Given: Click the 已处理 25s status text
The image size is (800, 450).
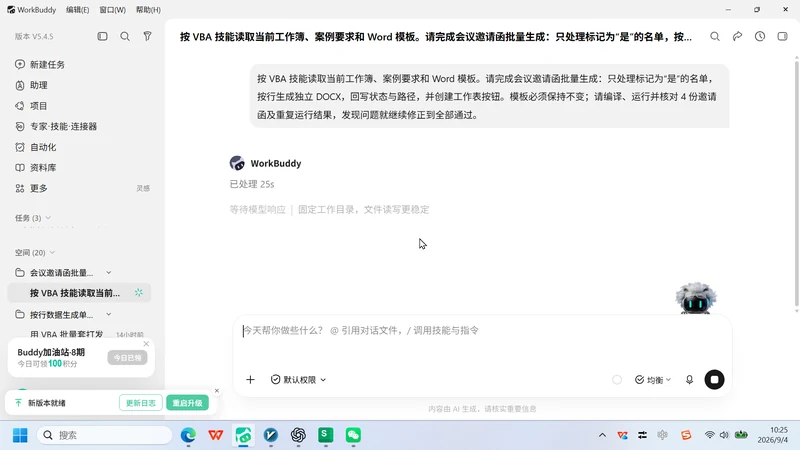Looking at the screenshot, I should click(252, 184).
